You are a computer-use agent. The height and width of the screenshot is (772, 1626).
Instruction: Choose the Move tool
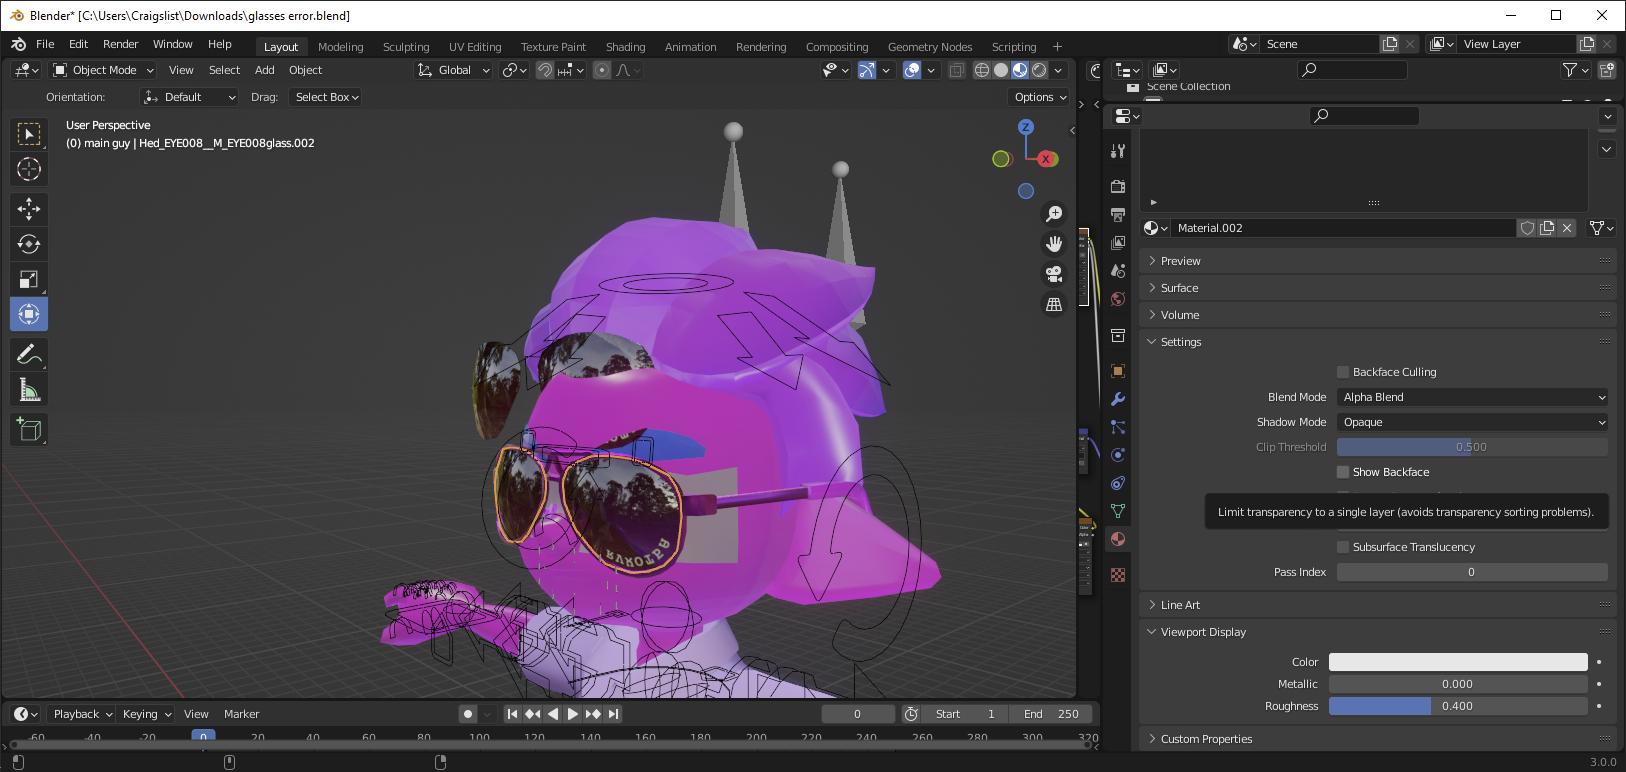point(29,209)
